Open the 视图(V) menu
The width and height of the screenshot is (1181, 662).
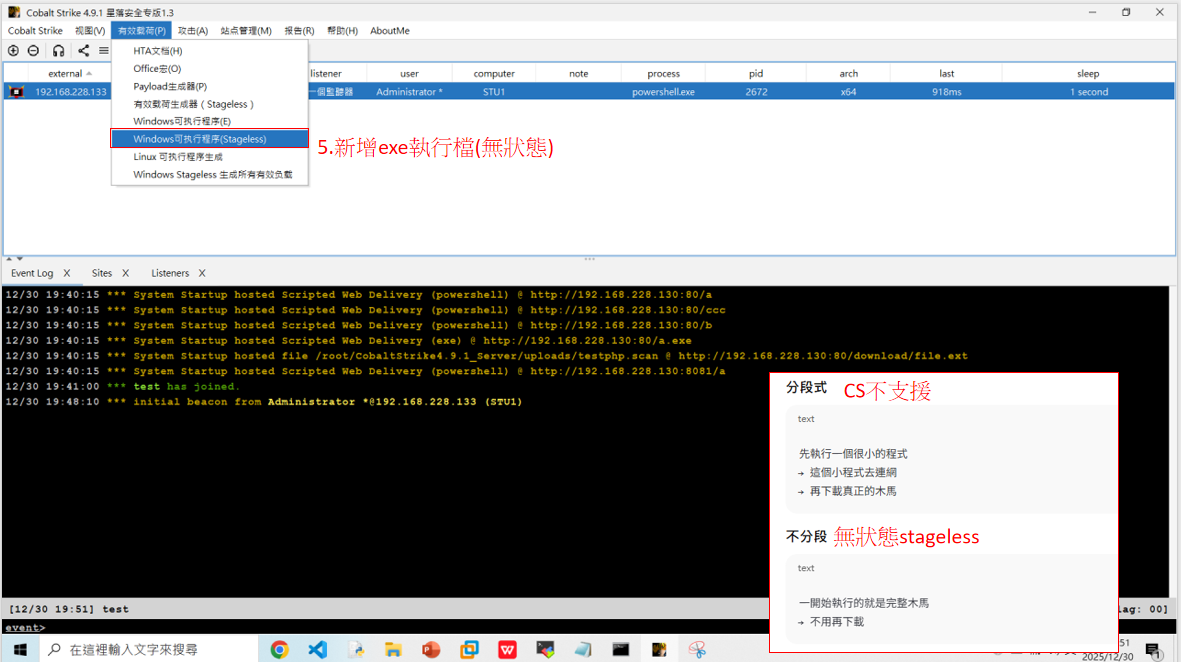coord(90,31)
